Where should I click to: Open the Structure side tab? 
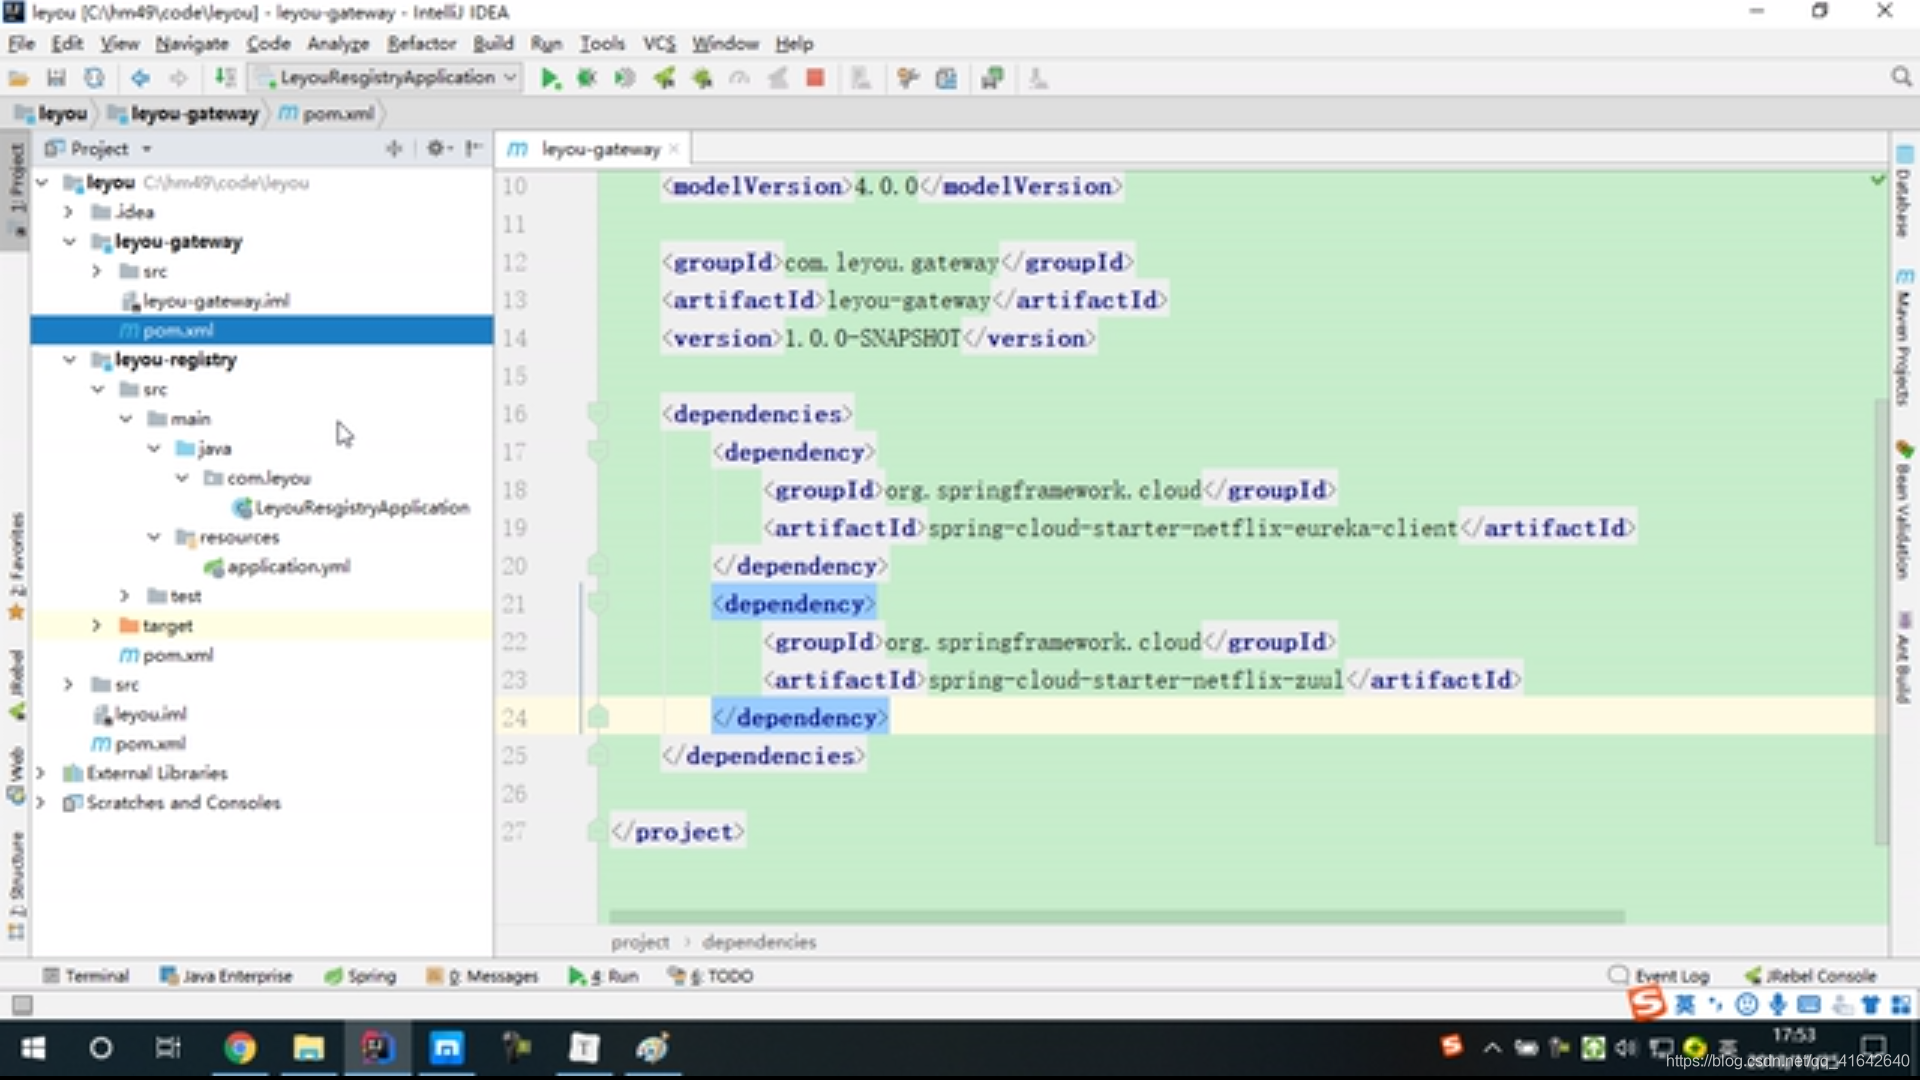16,885
